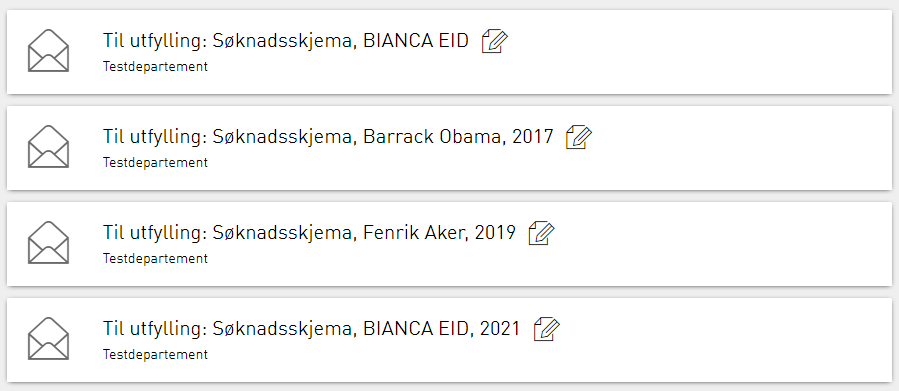Click the edit form icon after Barrack Obama, 2017

(579, 138)
